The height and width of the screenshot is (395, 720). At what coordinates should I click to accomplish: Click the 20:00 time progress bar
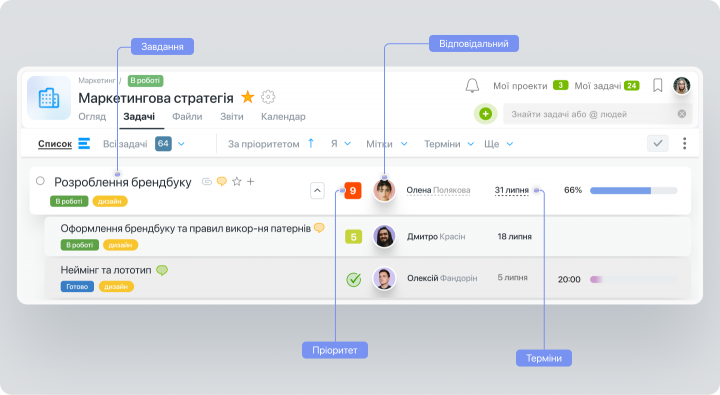point(634,279)
